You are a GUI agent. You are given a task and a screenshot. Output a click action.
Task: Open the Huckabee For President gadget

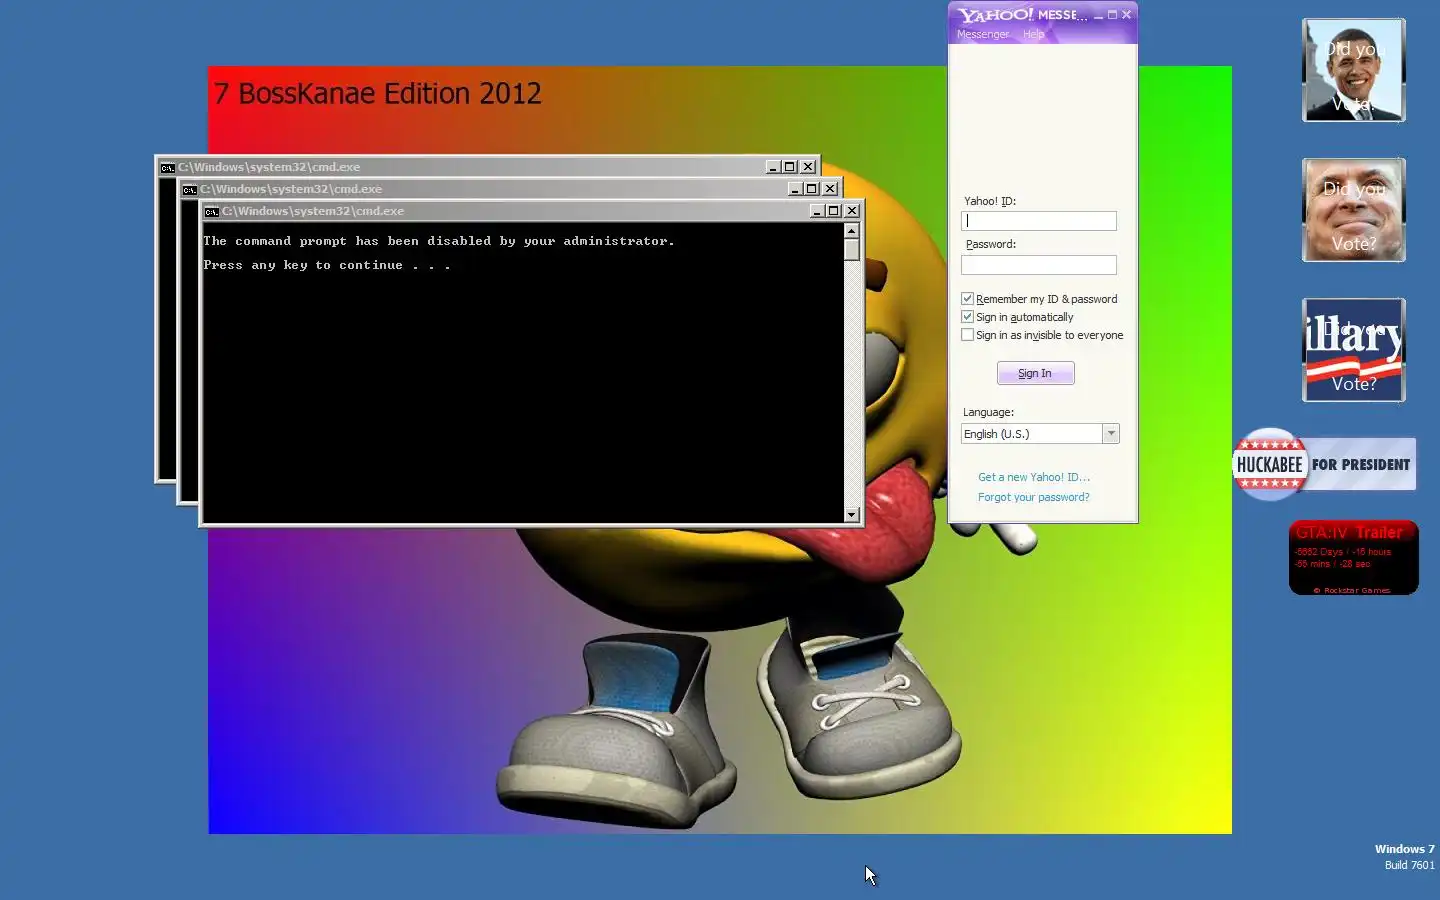[x=1325, y=464]
